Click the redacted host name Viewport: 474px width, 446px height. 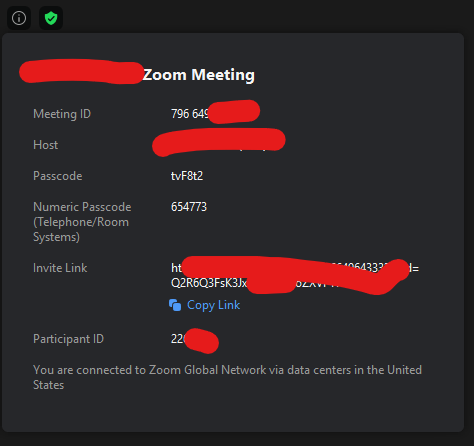point(219,142)
